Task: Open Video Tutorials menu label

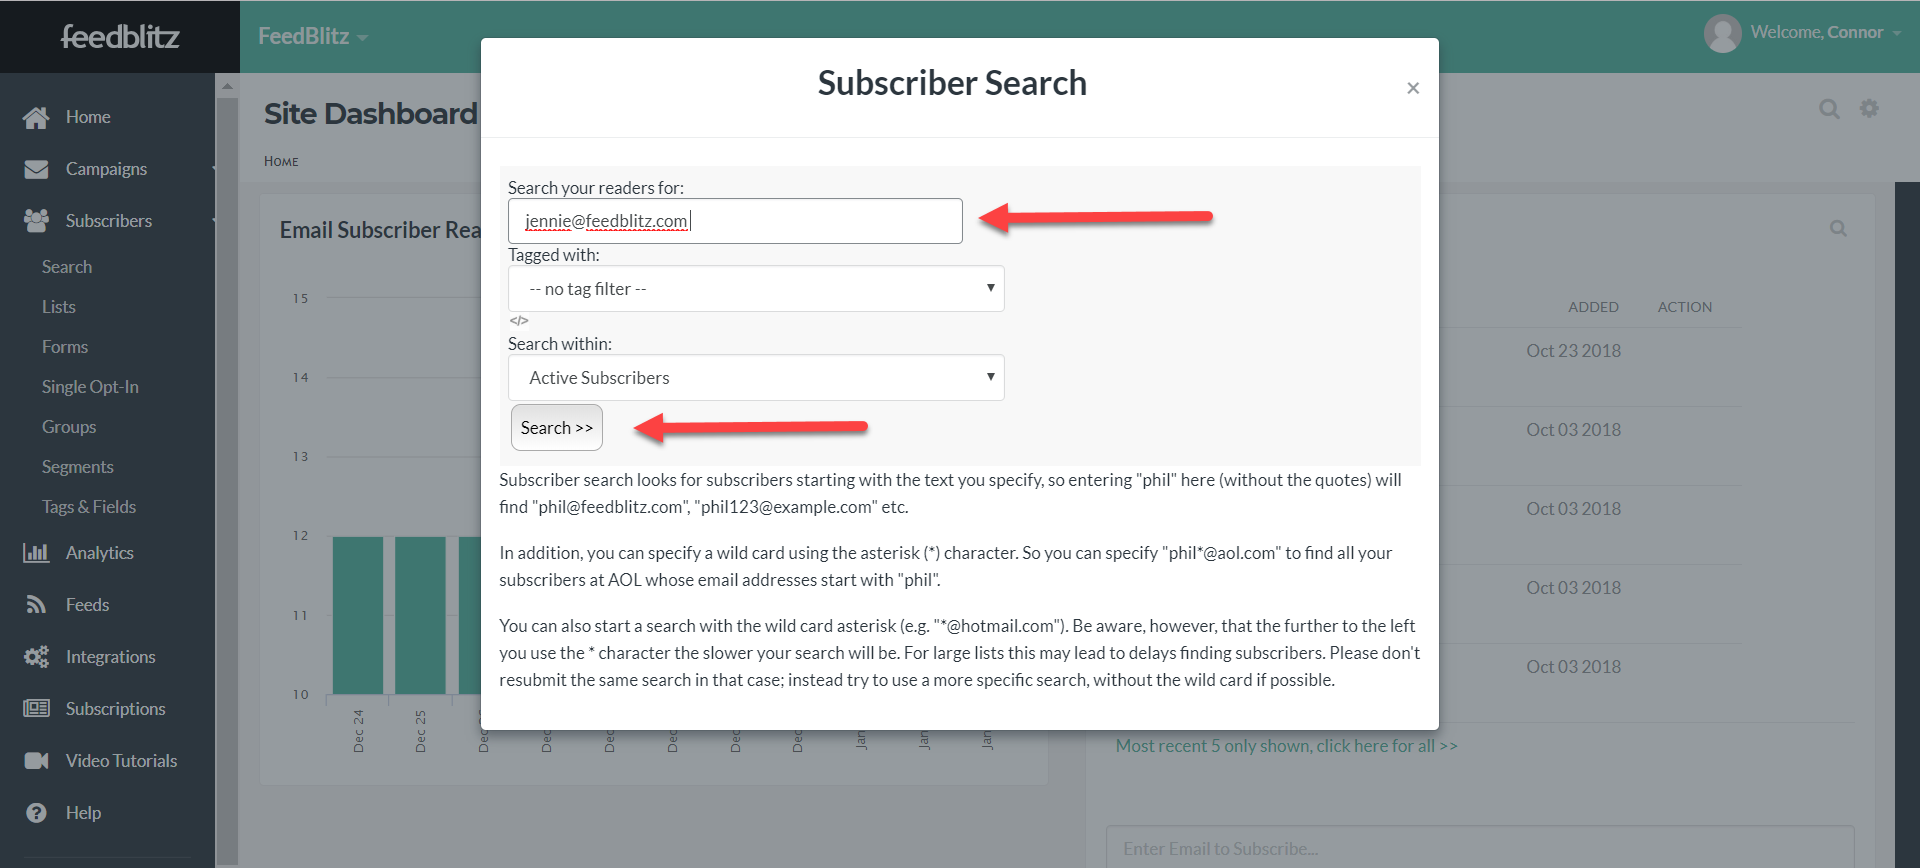Action: click(x=122, y=761)
